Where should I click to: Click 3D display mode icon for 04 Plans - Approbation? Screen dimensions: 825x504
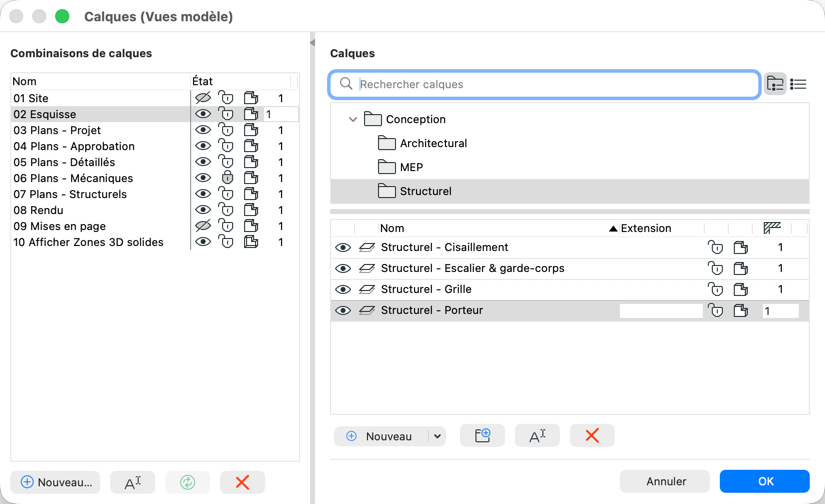(251, 146)
